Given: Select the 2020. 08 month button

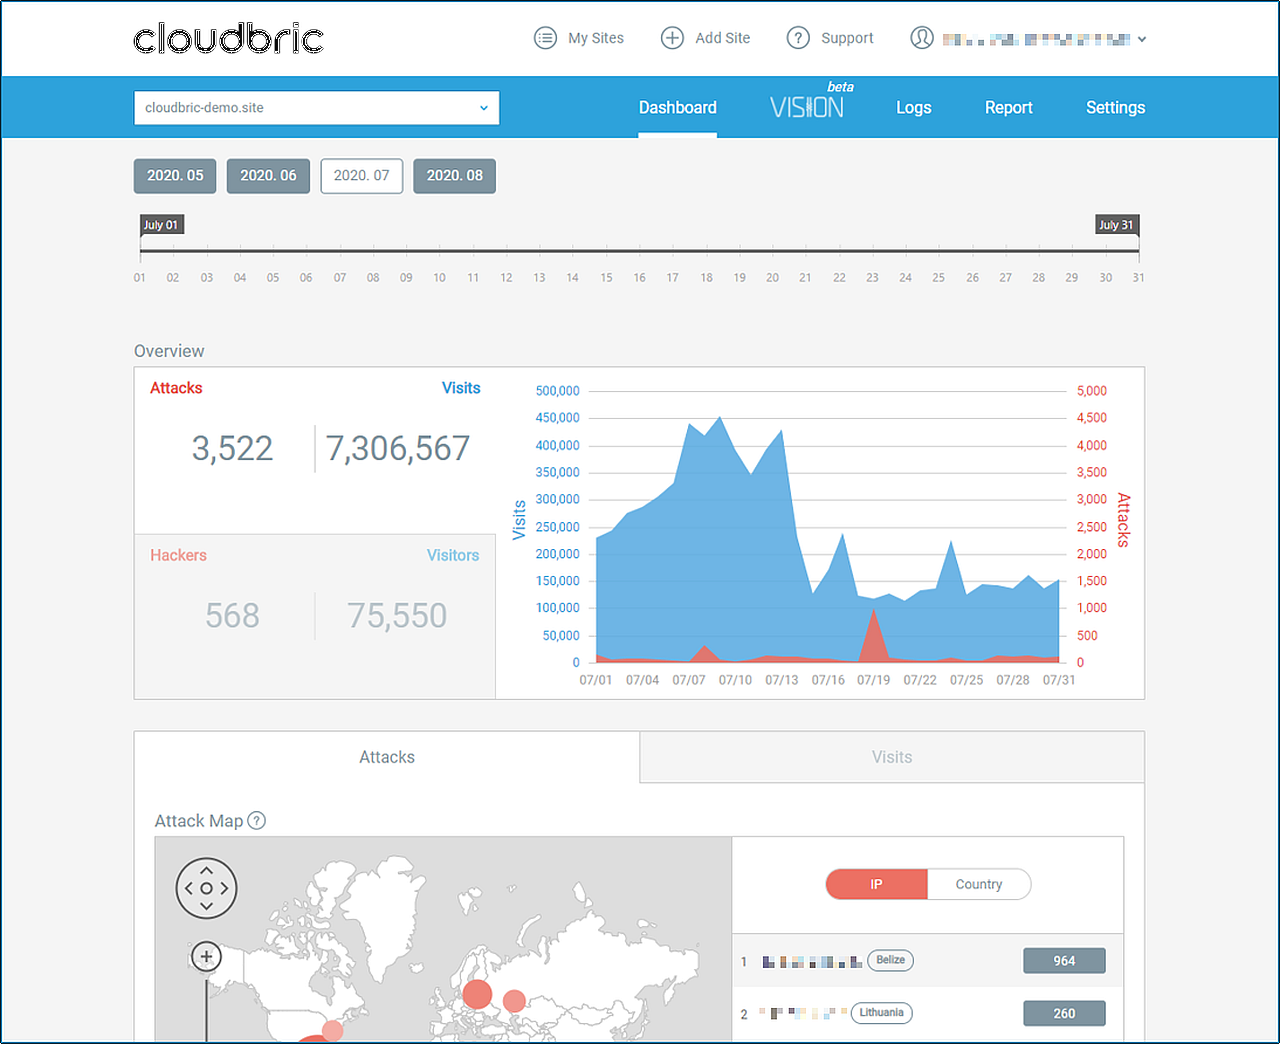Looking at the screenshot, I should pos(455,176).
